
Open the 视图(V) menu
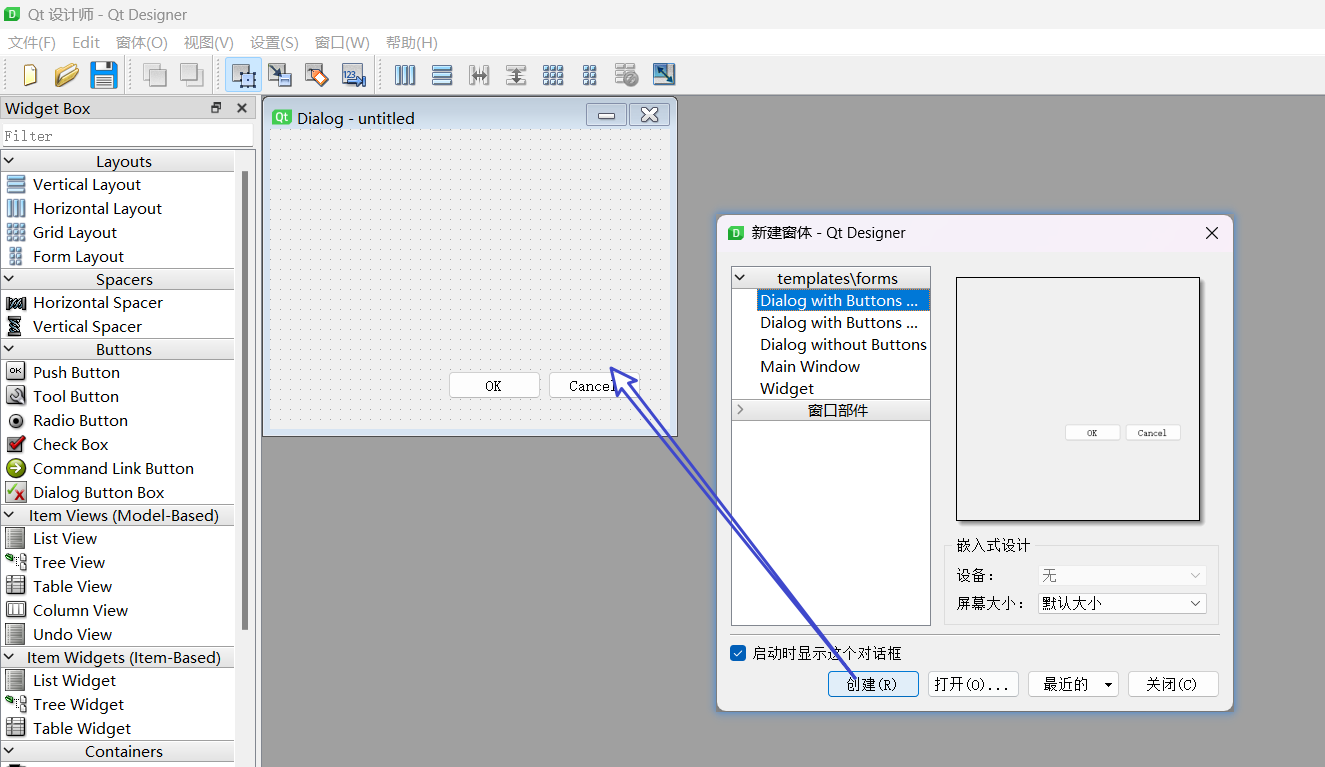pos(208,42)
